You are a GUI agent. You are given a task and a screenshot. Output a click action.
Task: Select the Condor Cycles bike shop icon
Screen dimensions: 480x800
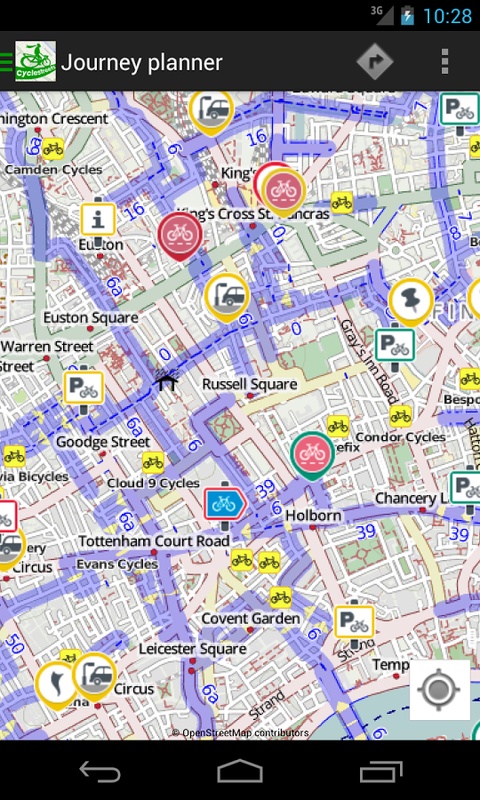click(401, 416)
